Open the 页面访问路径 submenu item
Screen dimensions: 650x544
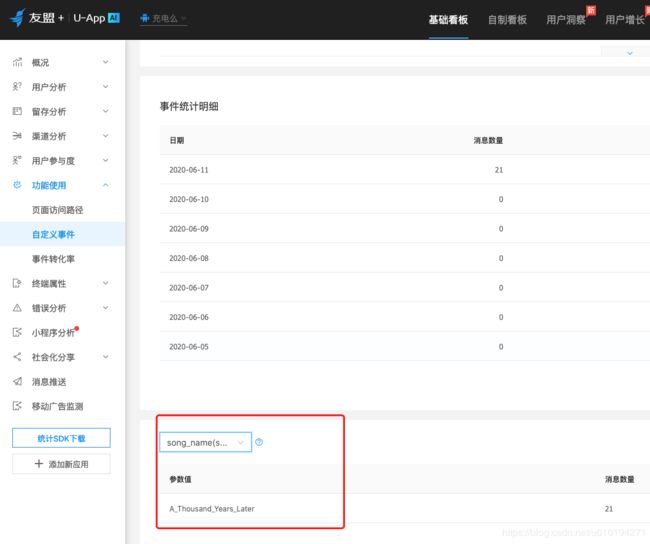[58, 210]
